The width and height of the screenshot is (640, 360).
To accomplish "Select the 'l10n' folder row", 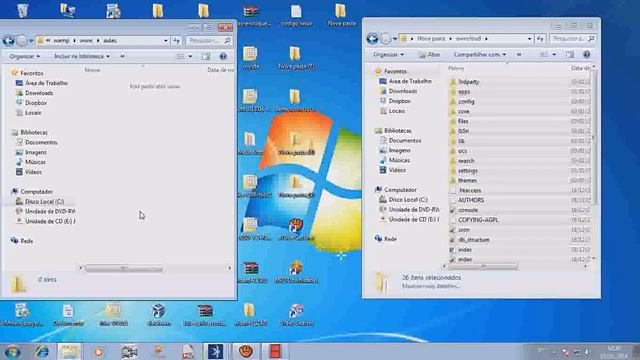I will (519, 131).
